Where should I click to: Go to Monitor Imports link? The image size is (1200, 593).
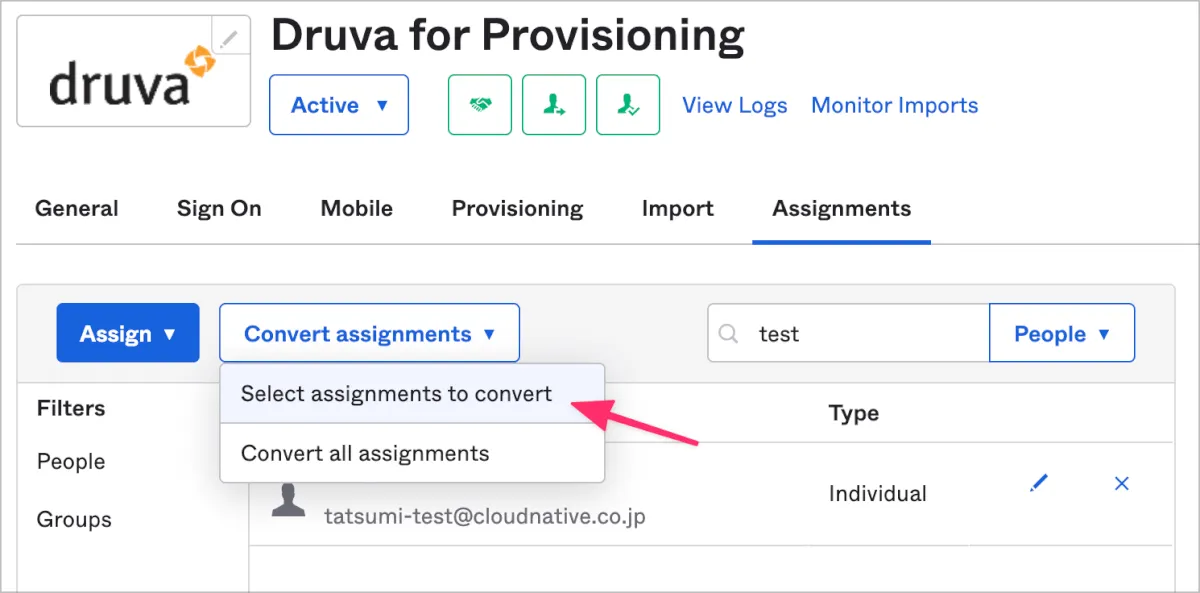tap(894, 105)
